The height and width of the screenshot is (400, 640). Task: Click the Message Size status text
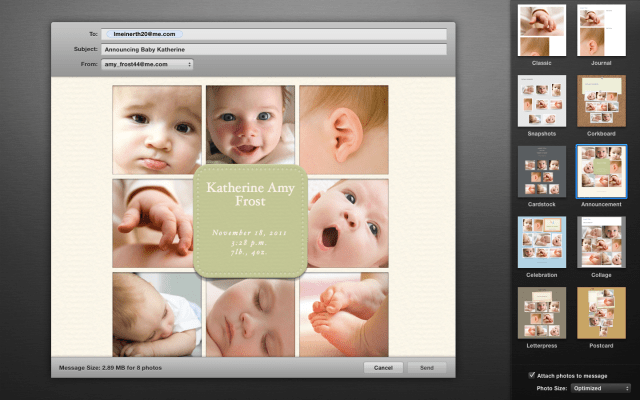110,368
